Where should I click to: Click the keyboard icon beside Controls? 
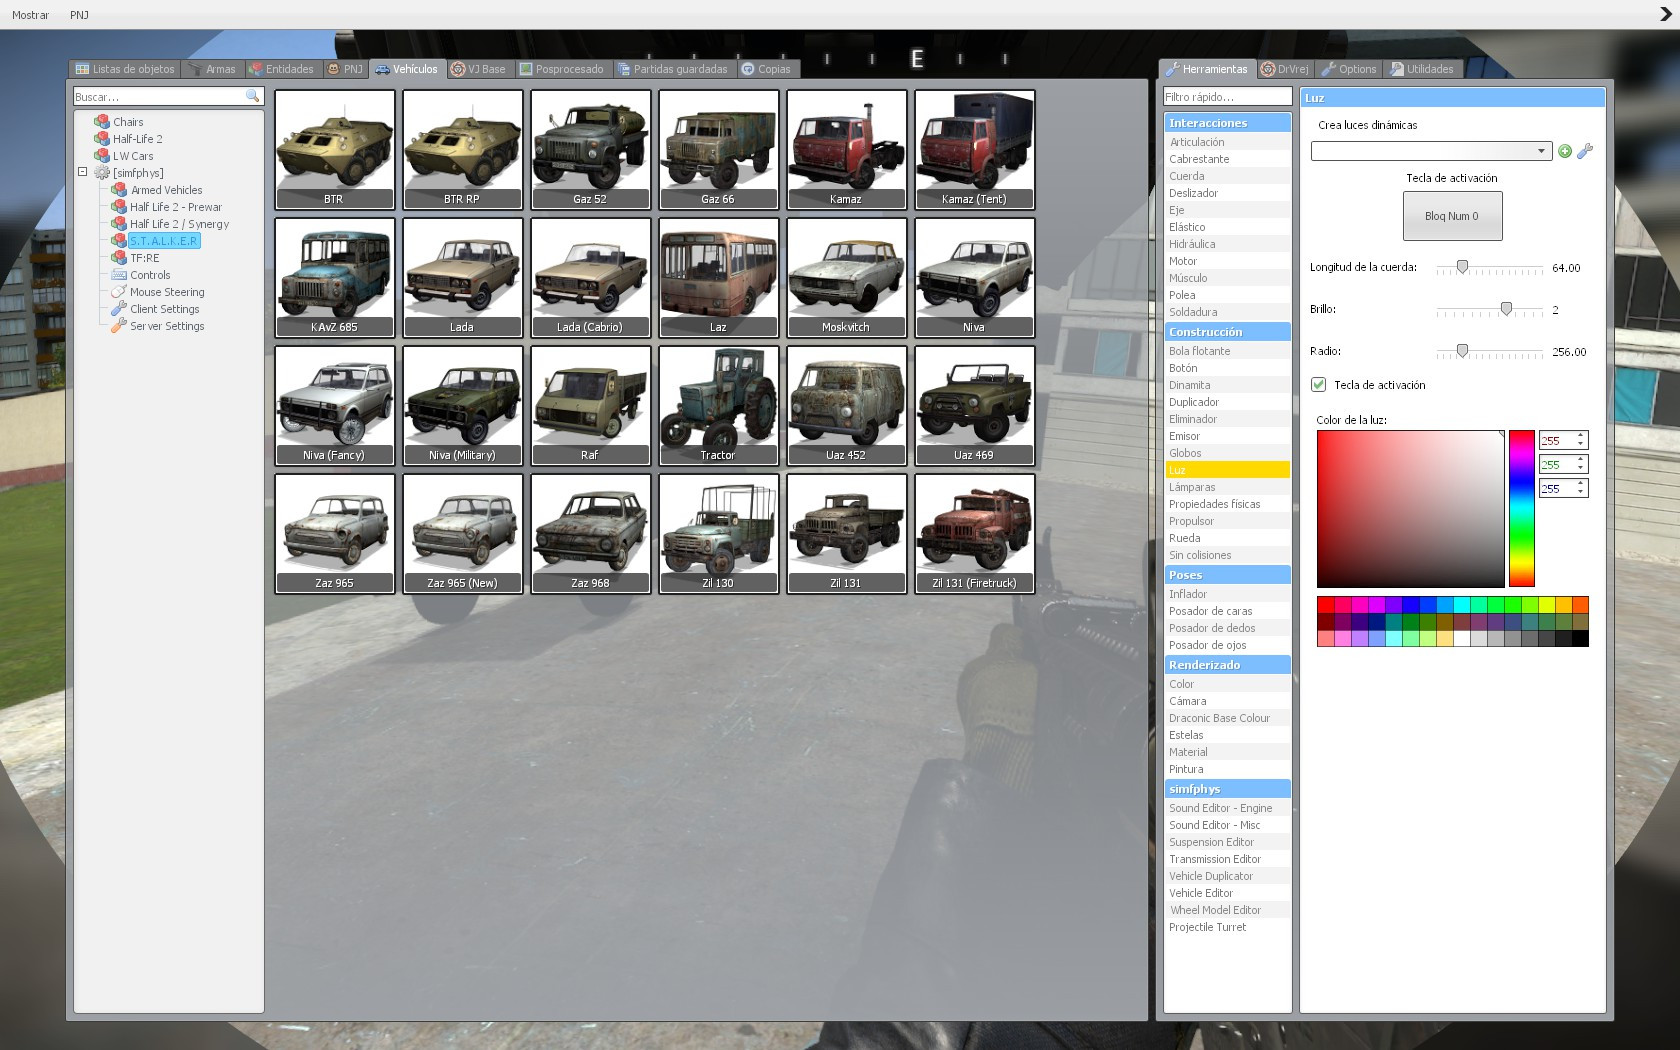click(x=118, y=275)
